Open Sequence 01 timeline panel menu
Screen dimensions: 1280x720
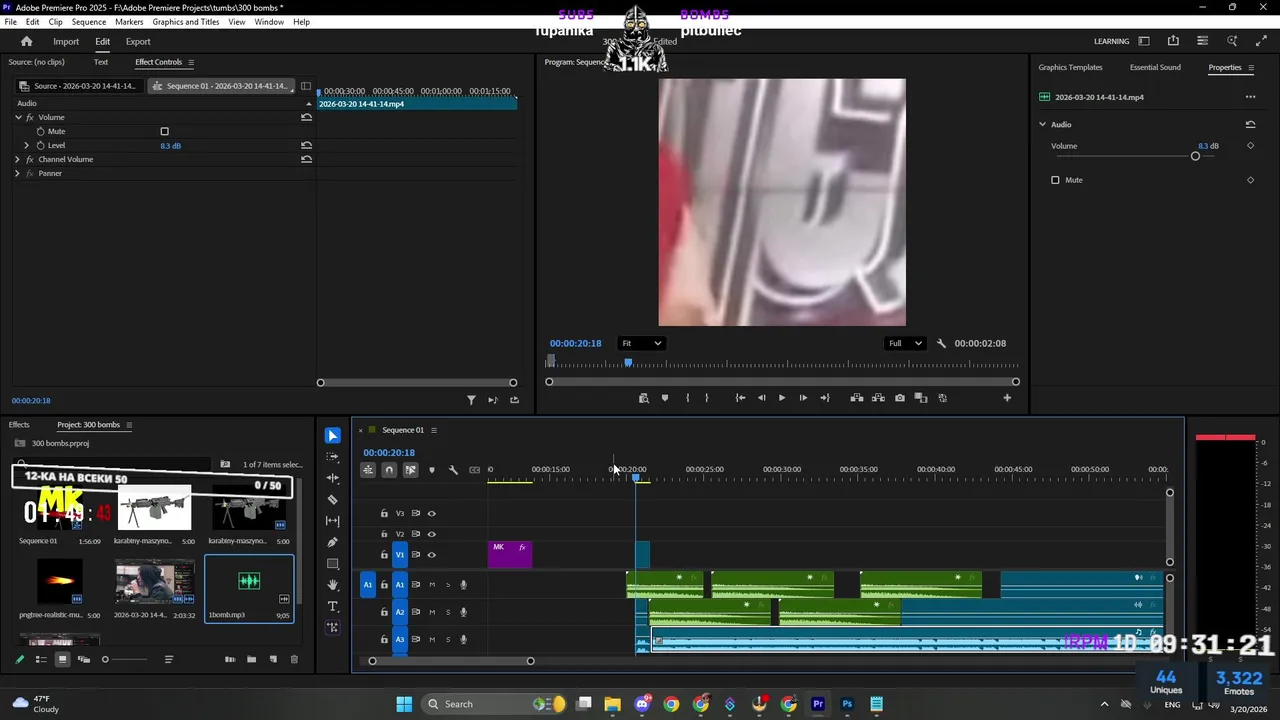pyautogui.click(x=434, y=430)
